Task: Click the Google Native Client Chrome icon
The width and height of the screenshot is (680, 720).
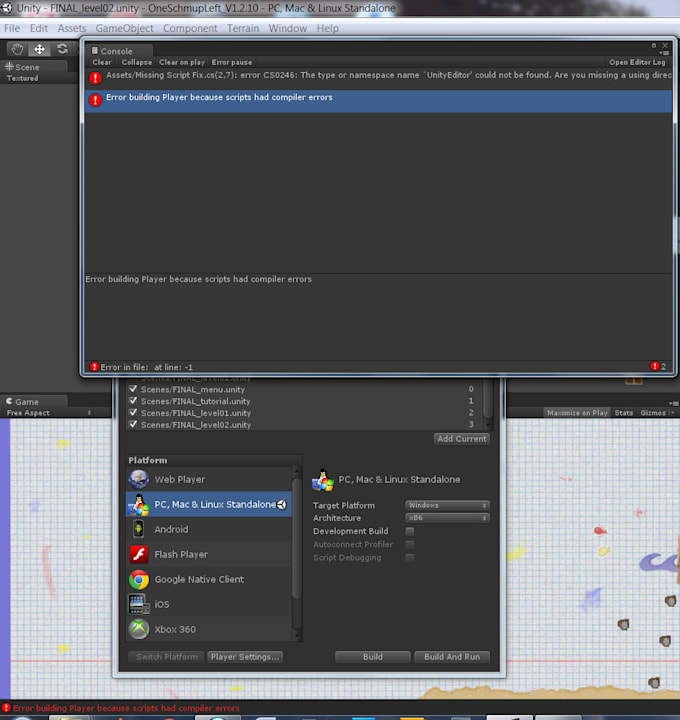Action: tap(139, 579)
